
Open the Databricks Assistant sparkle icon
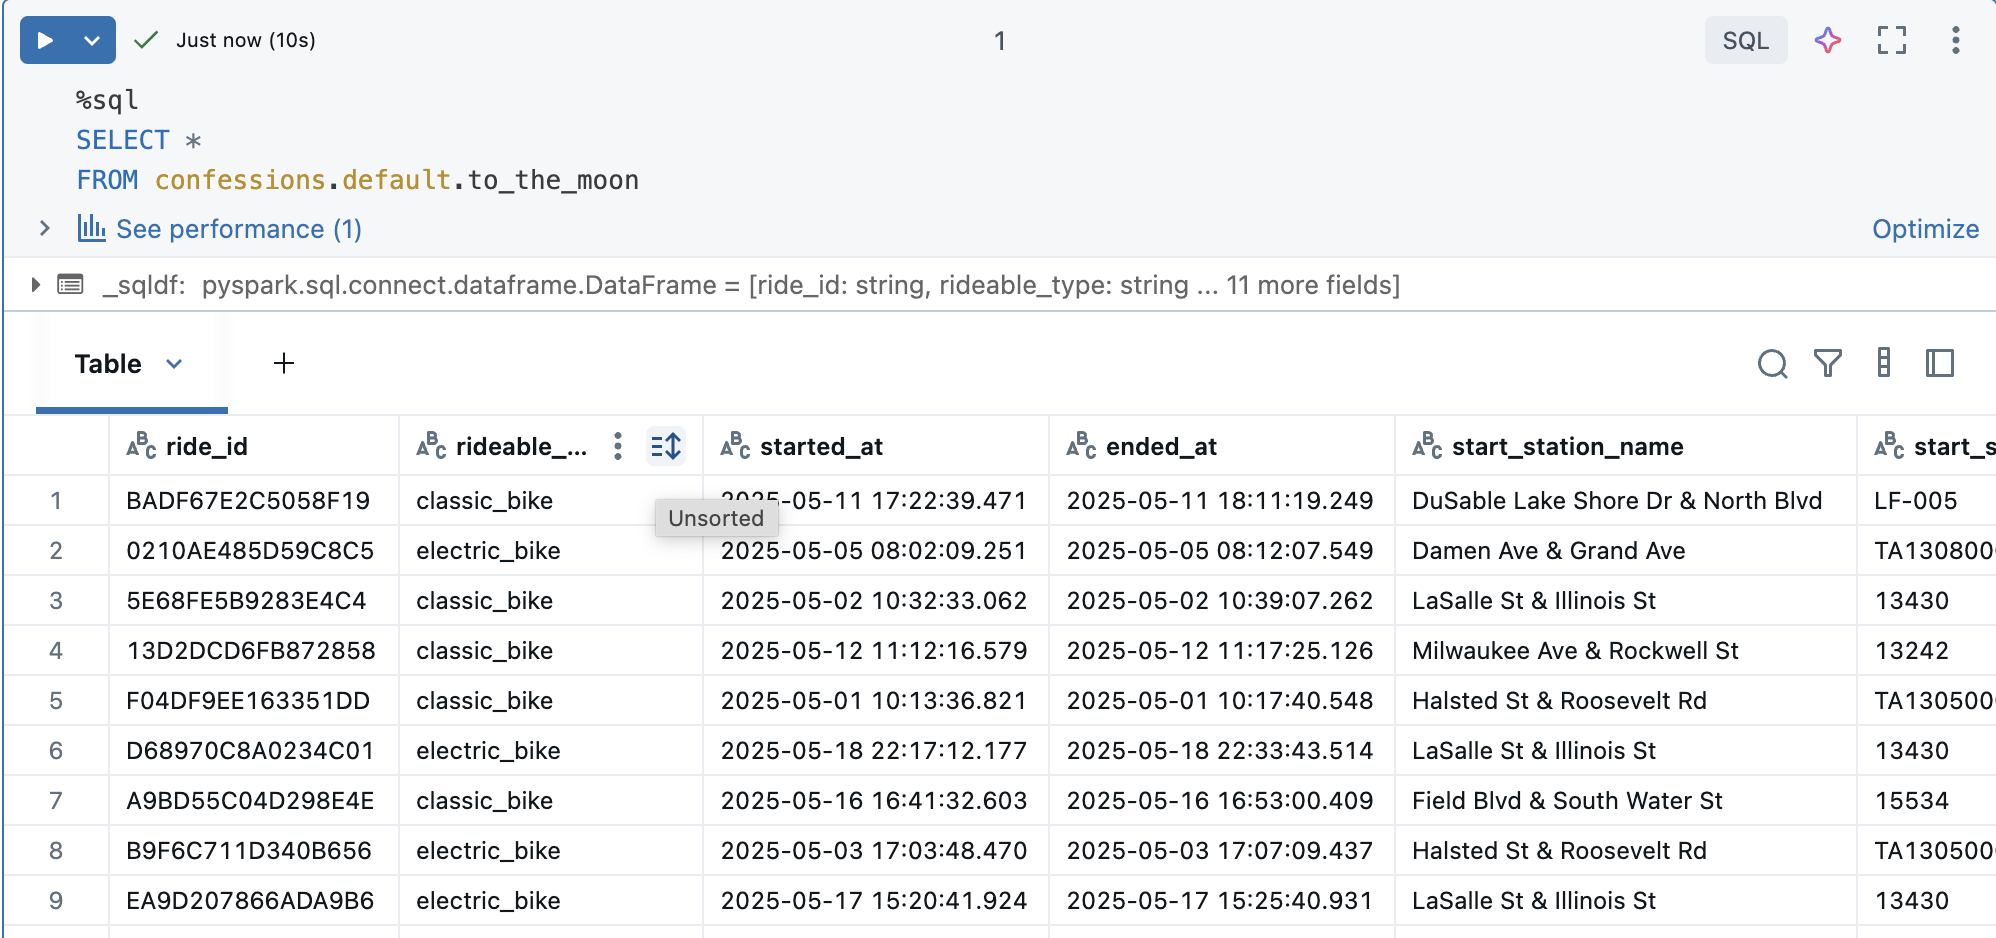(1827, 40)
